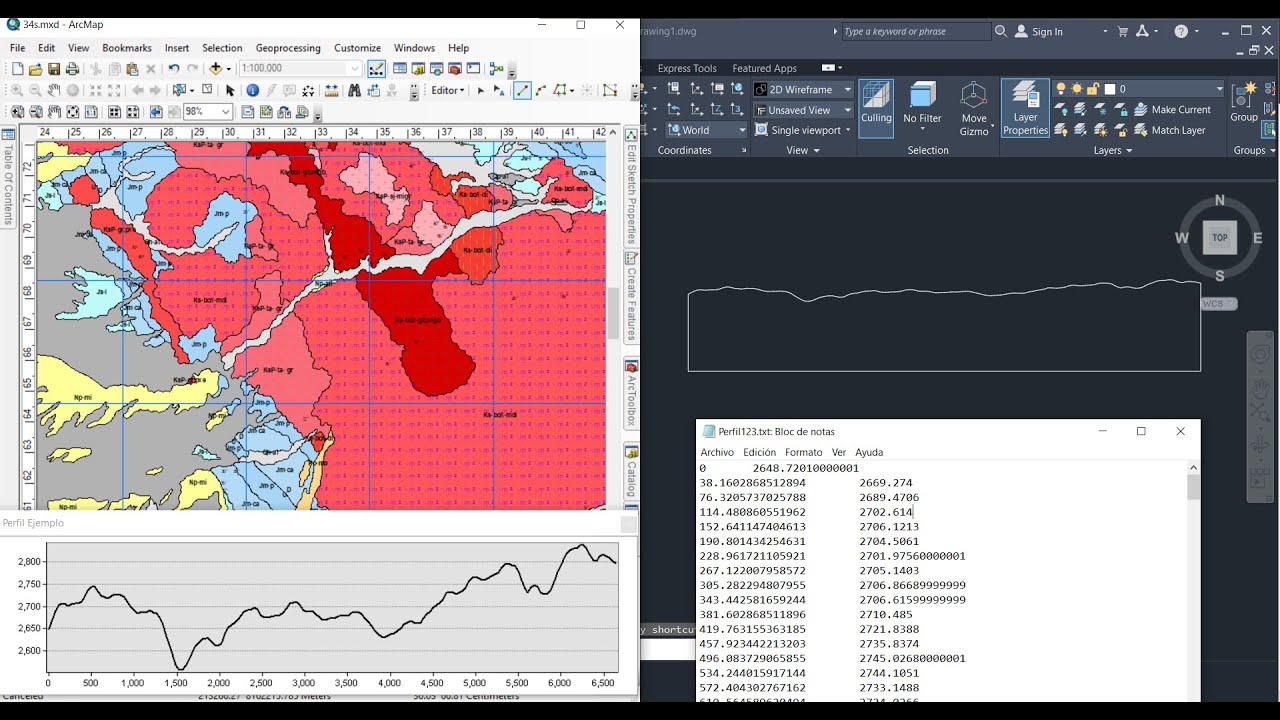This screenshot has height=720, width=1280.
Task: Click the WCS label under ViewCube
Action: 1218,303
